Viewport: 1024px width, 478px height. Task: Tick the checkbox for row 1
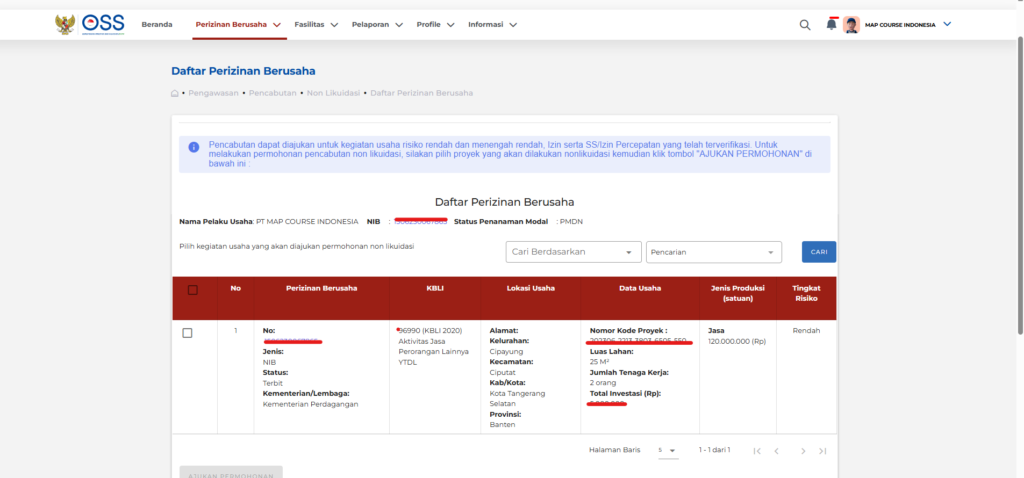[x=187, y=333]
